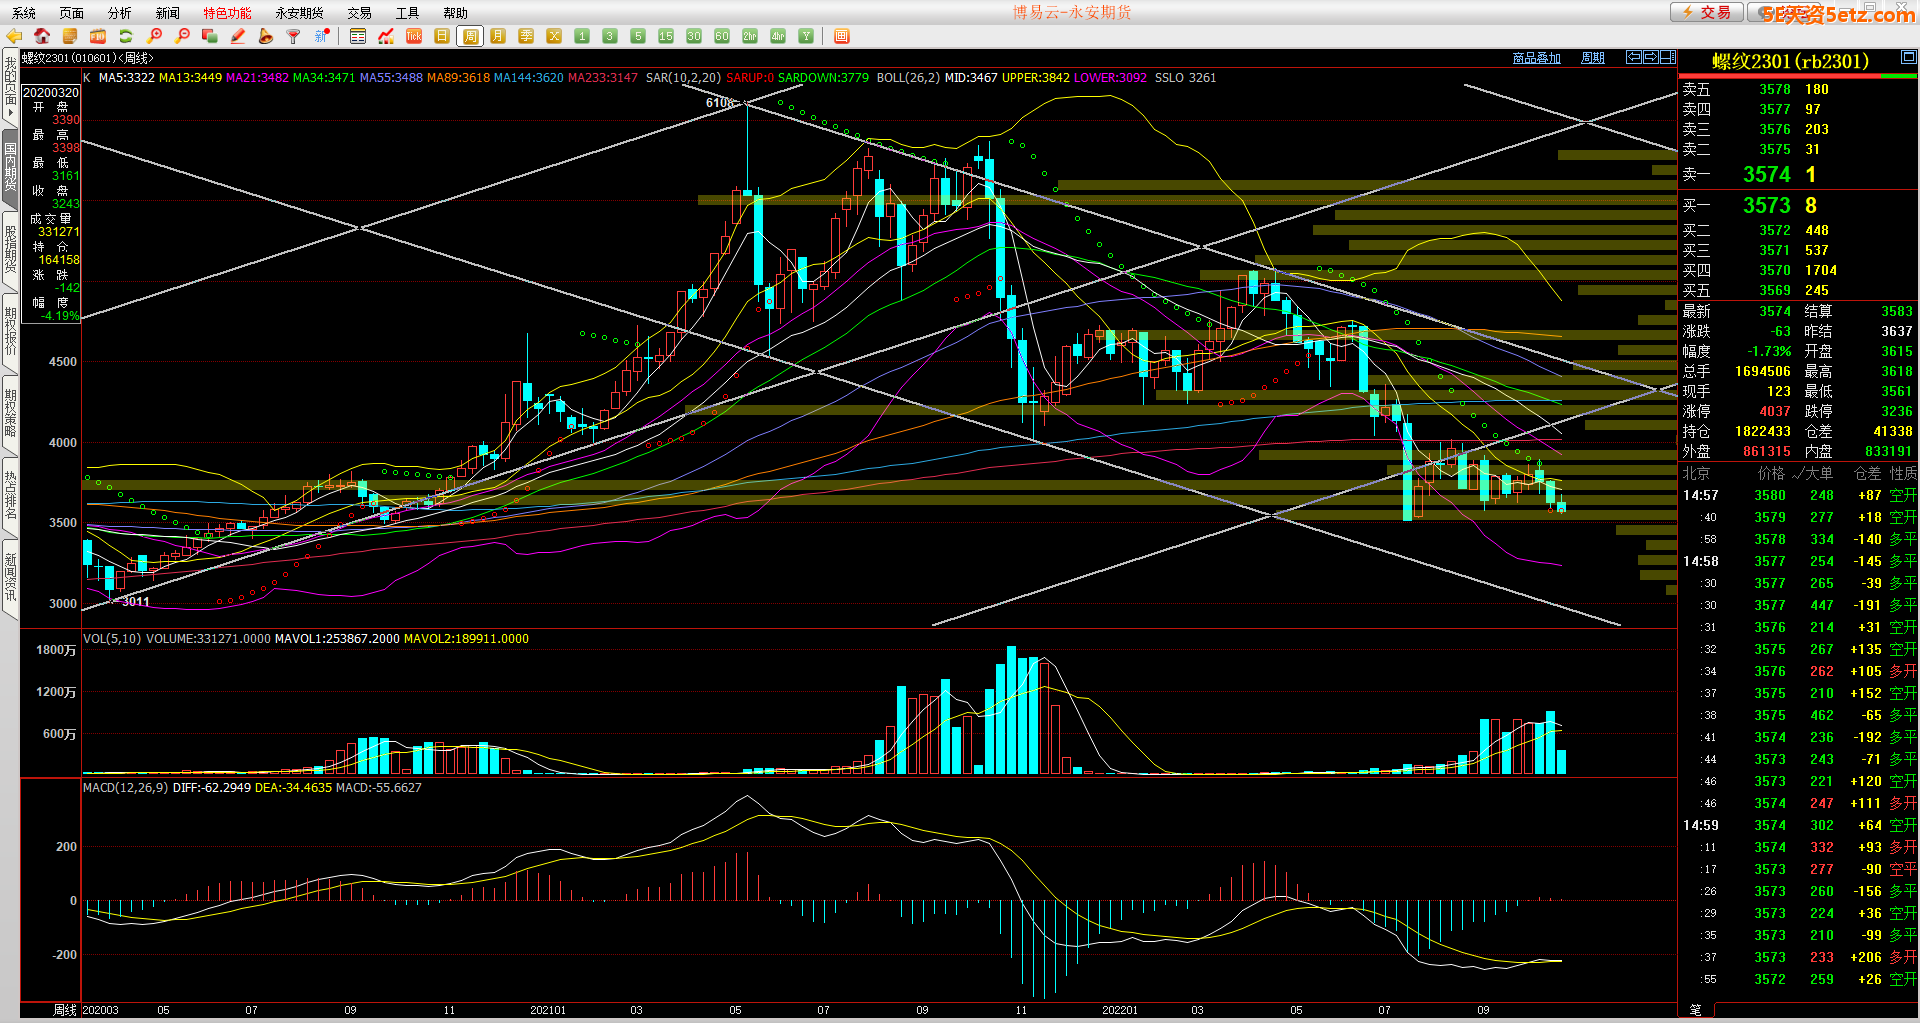Switch to 期权策略 side tab
This screenshot has height=1023, width=1920.
10,414
